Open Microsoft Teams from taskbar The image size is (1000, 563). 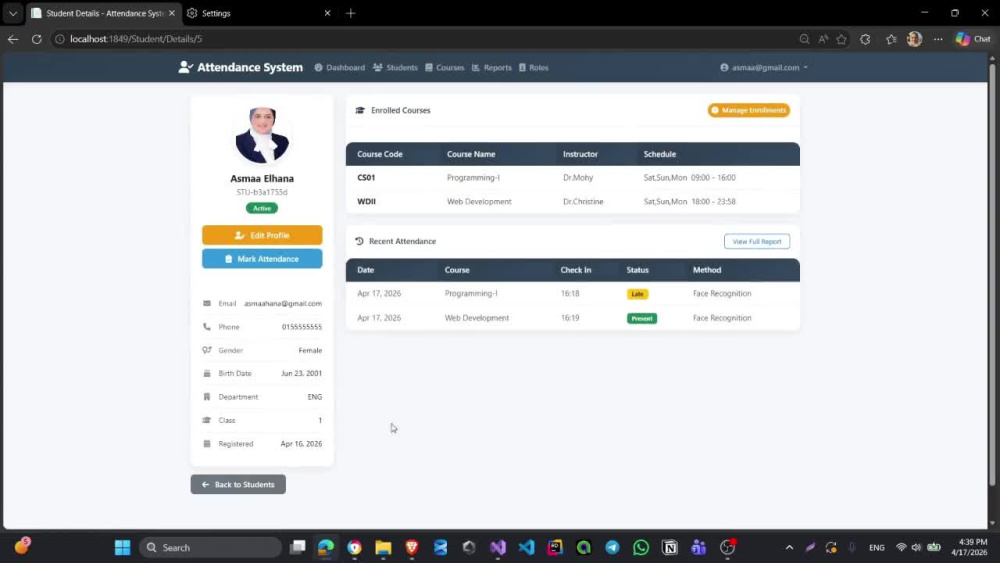(x=698, y=548)
